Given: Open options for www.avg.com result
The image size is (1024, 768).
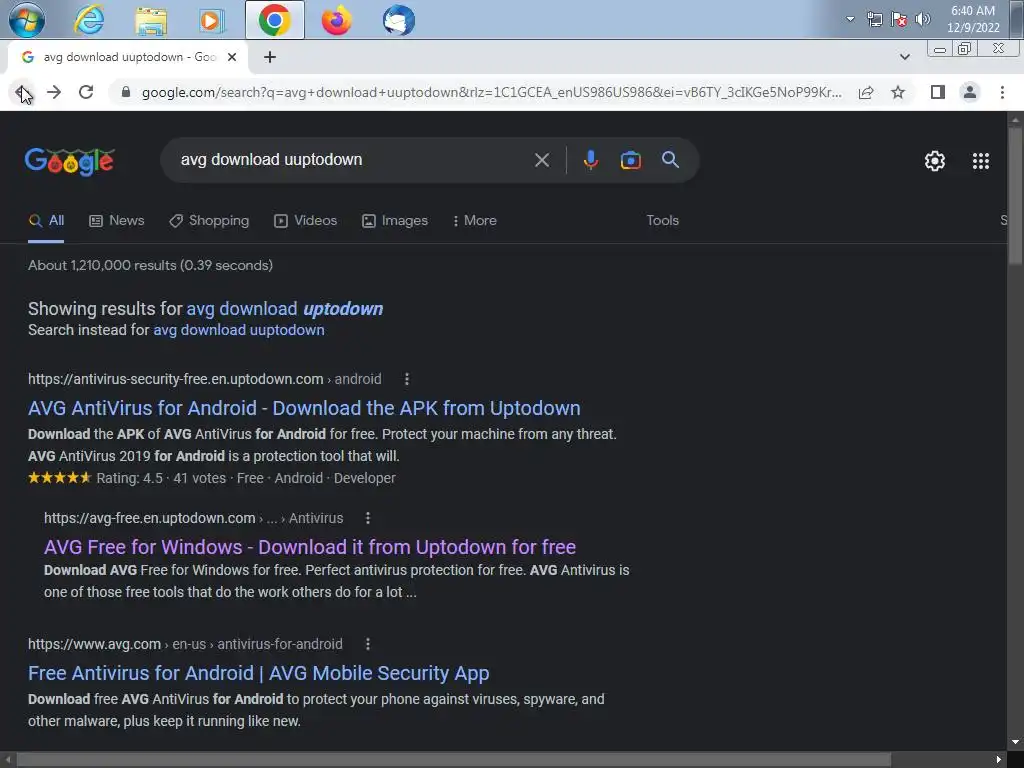Looking at the screenshot, I should pyautogui.click(x=368, y=644).
